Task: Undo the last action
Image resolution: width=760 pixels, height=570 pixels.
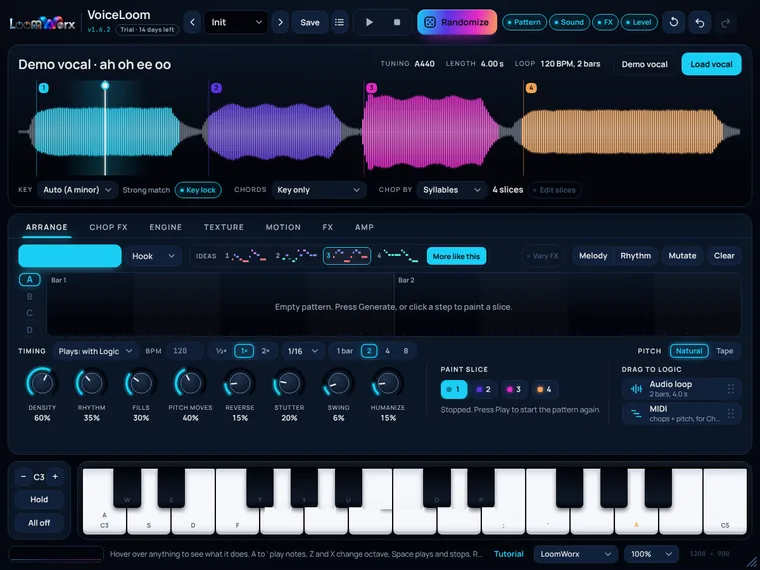Action: pos(699,22)
